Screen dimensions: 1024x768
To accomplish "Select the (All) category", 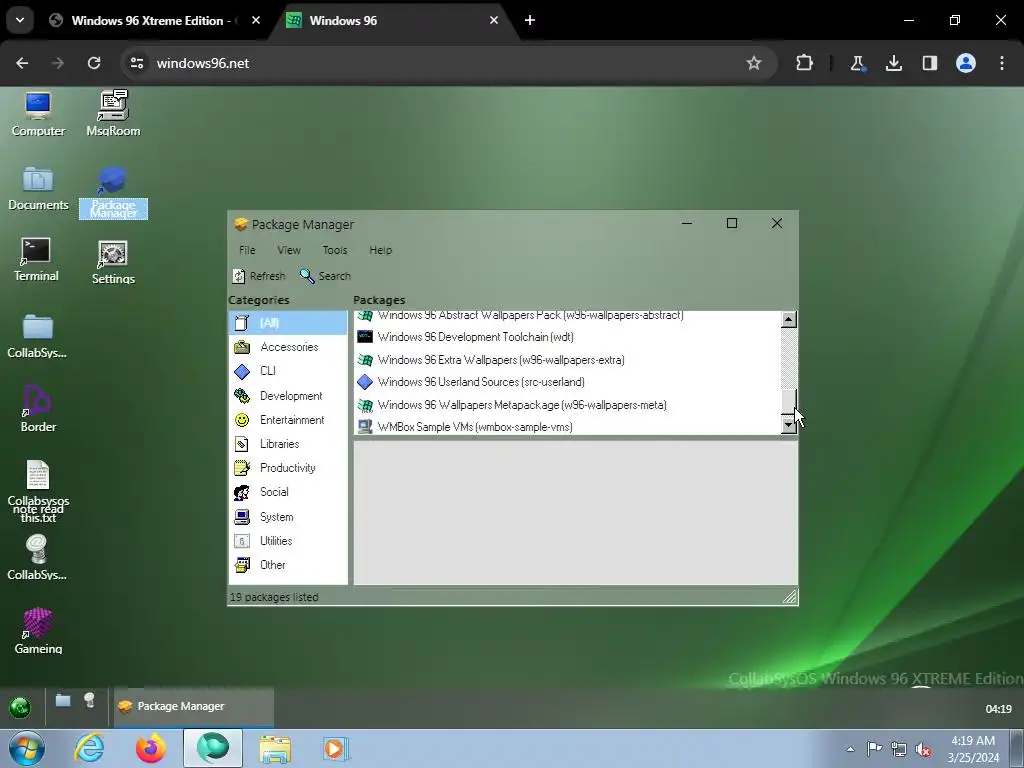I will click(x=287, y=323).
